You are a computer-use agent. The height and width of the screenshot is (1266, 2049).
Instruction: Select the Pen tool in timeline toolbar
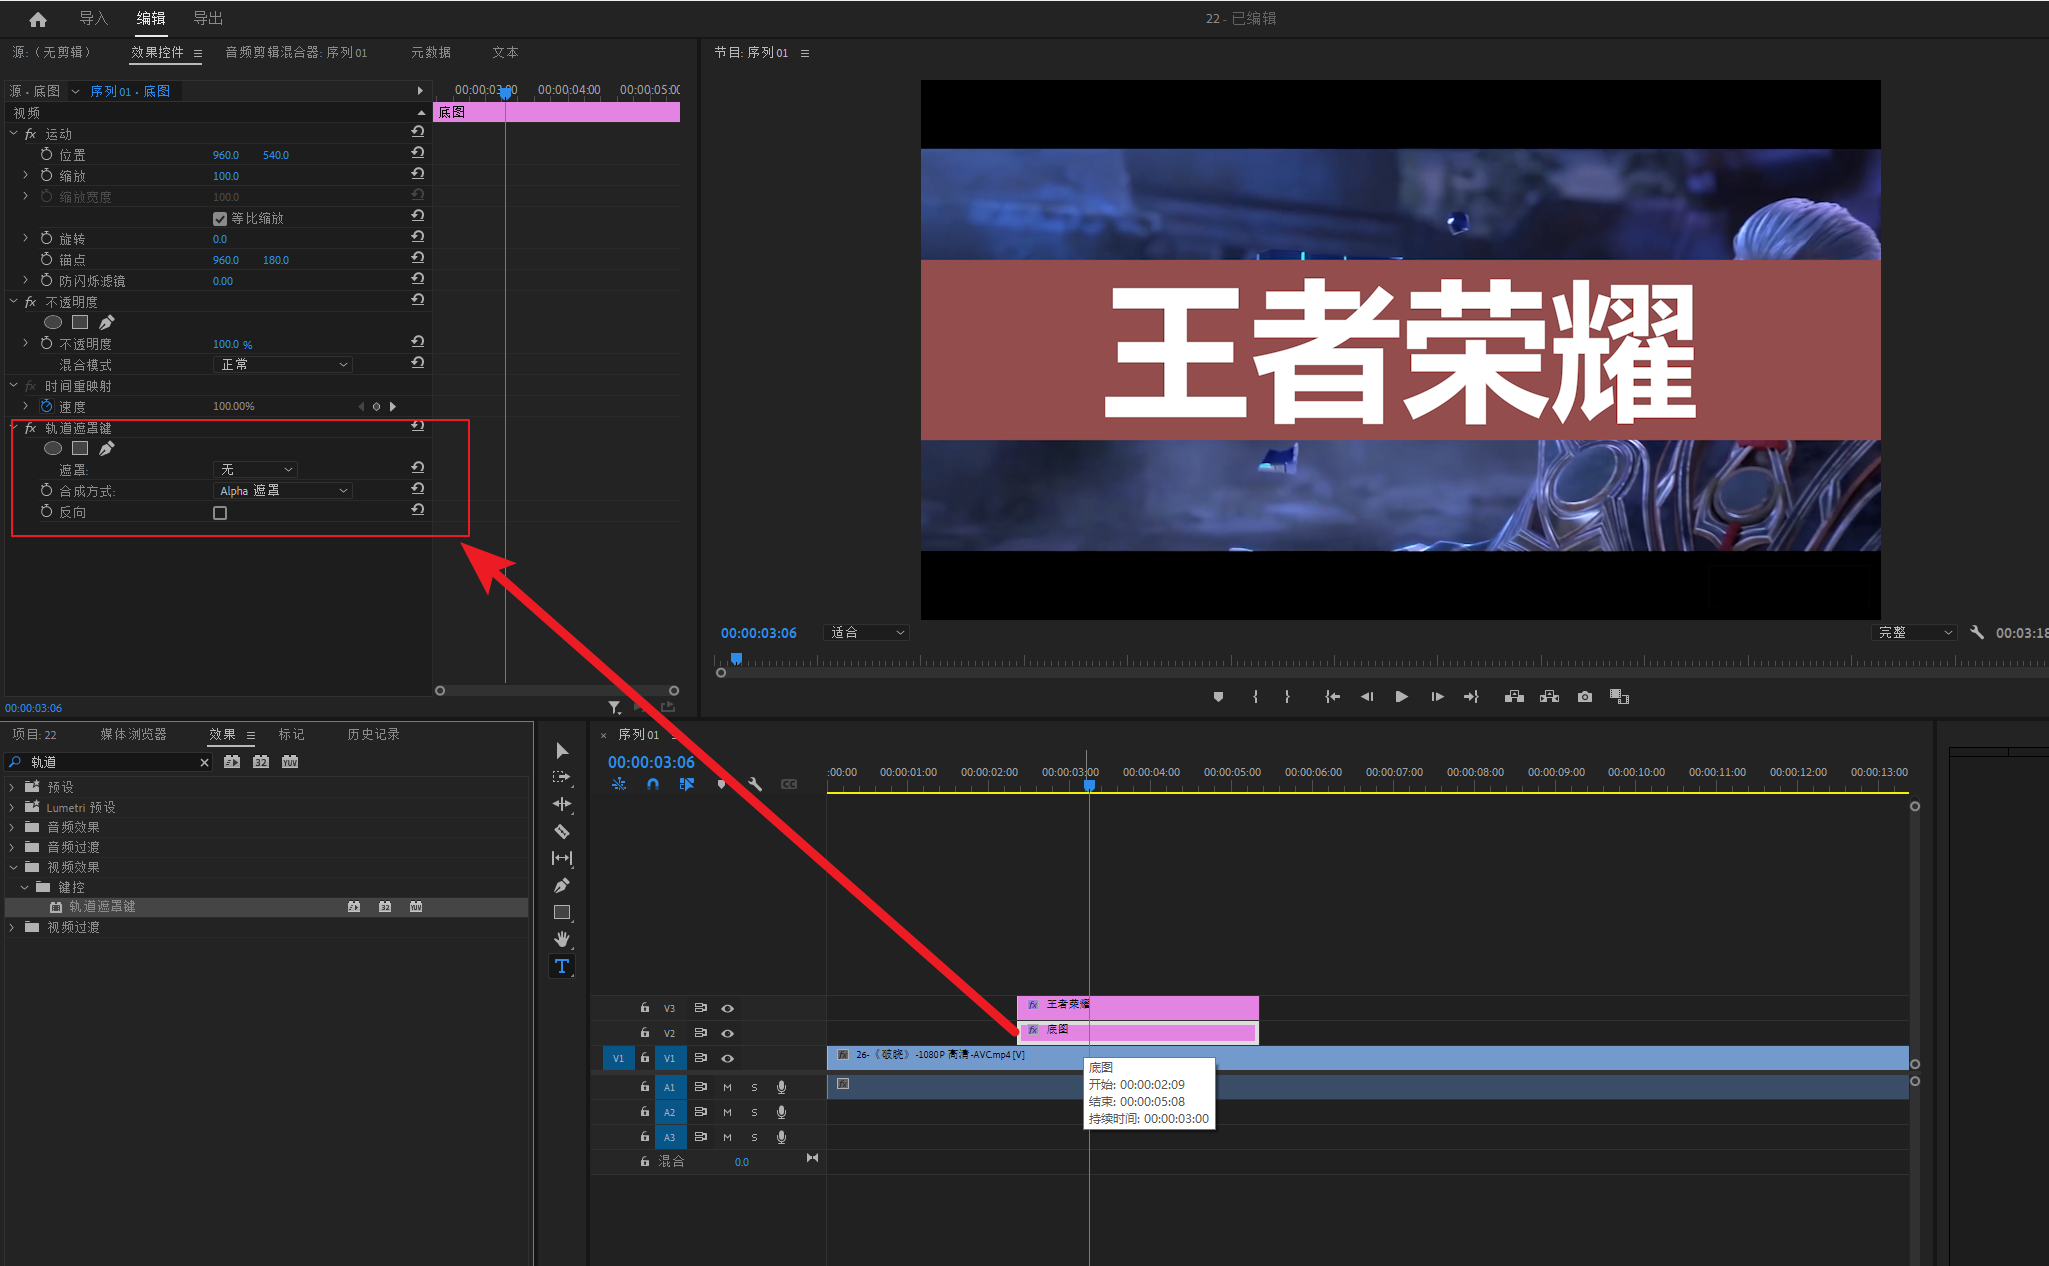click(x=562, y=885)
